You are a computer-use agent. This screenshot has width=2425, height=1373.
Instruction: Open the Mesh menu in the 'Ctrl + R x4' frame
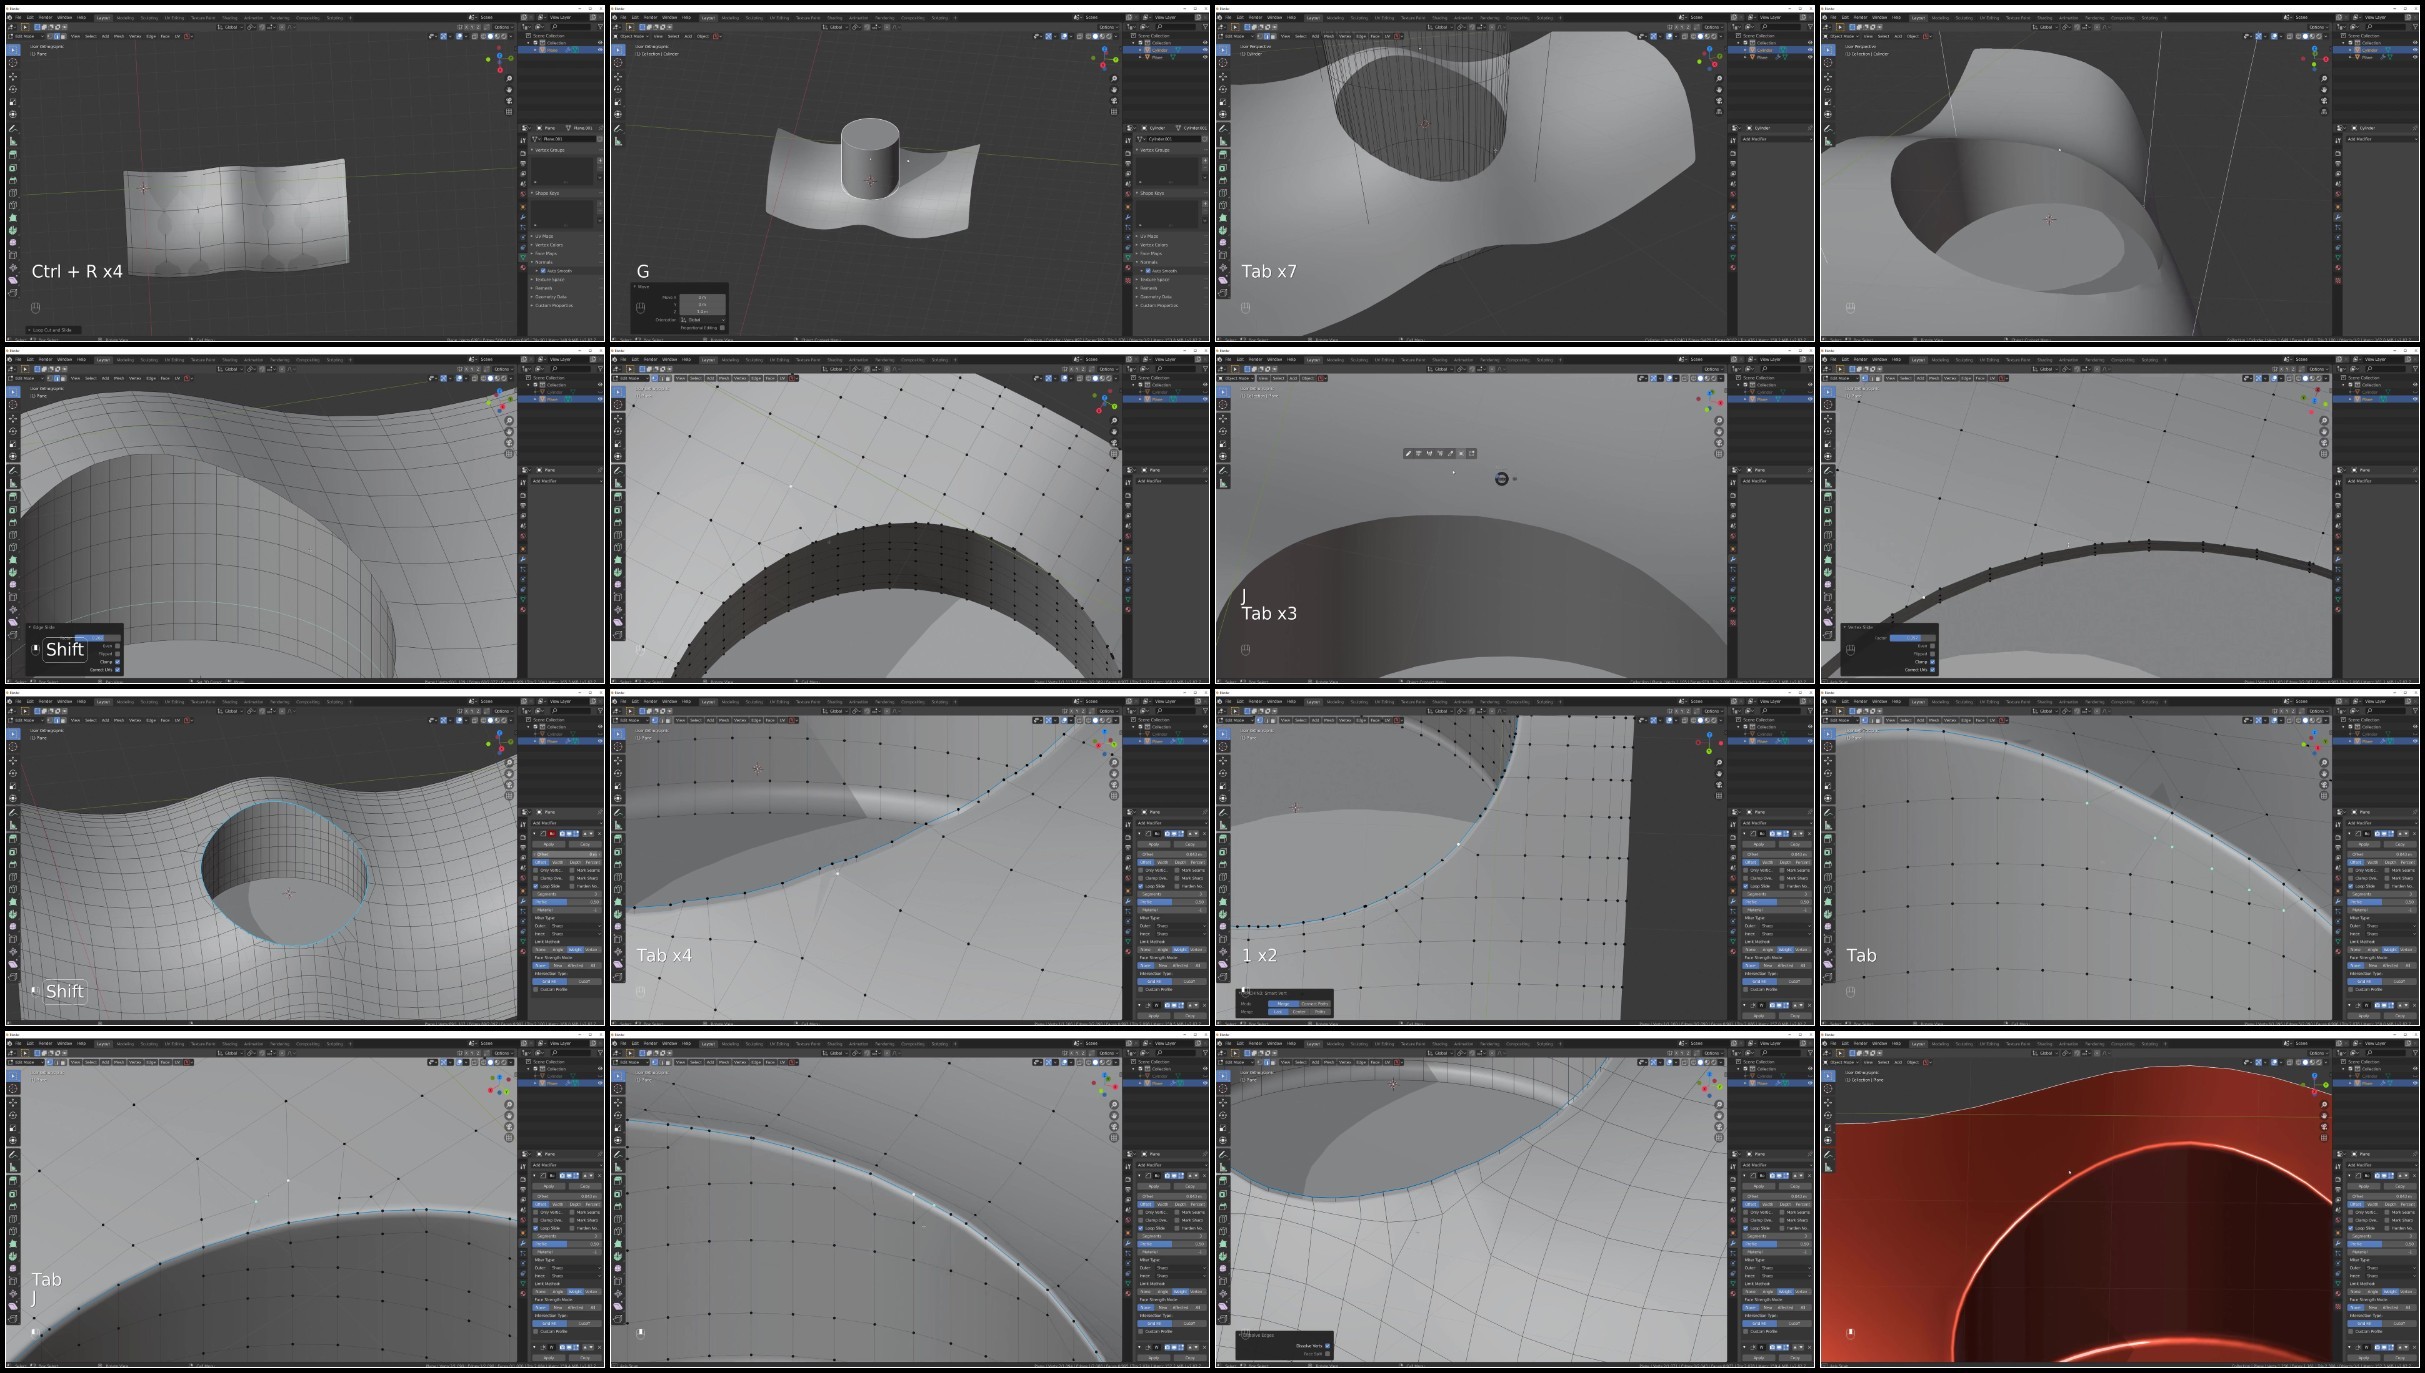point(119,36)
